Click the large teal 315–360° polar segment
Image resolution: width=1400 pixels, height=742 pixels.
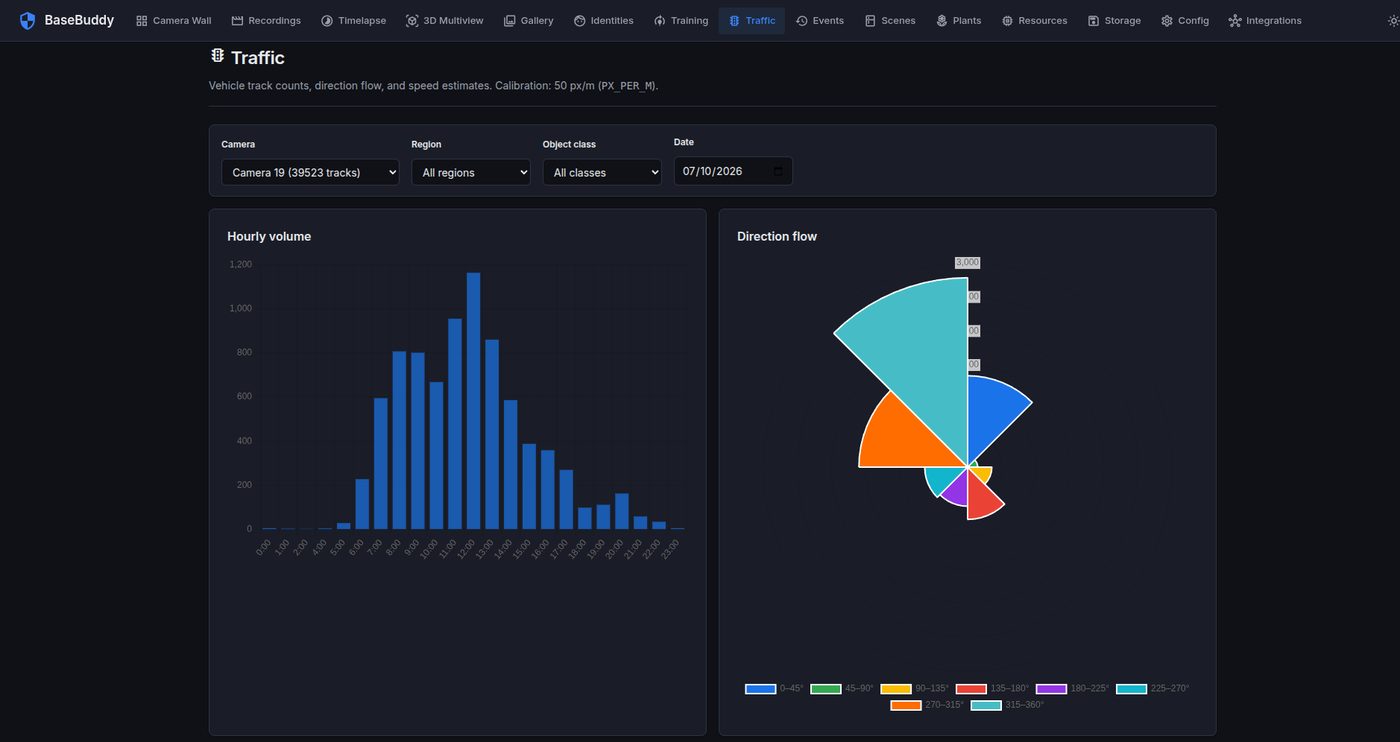(x=920, y=360)
